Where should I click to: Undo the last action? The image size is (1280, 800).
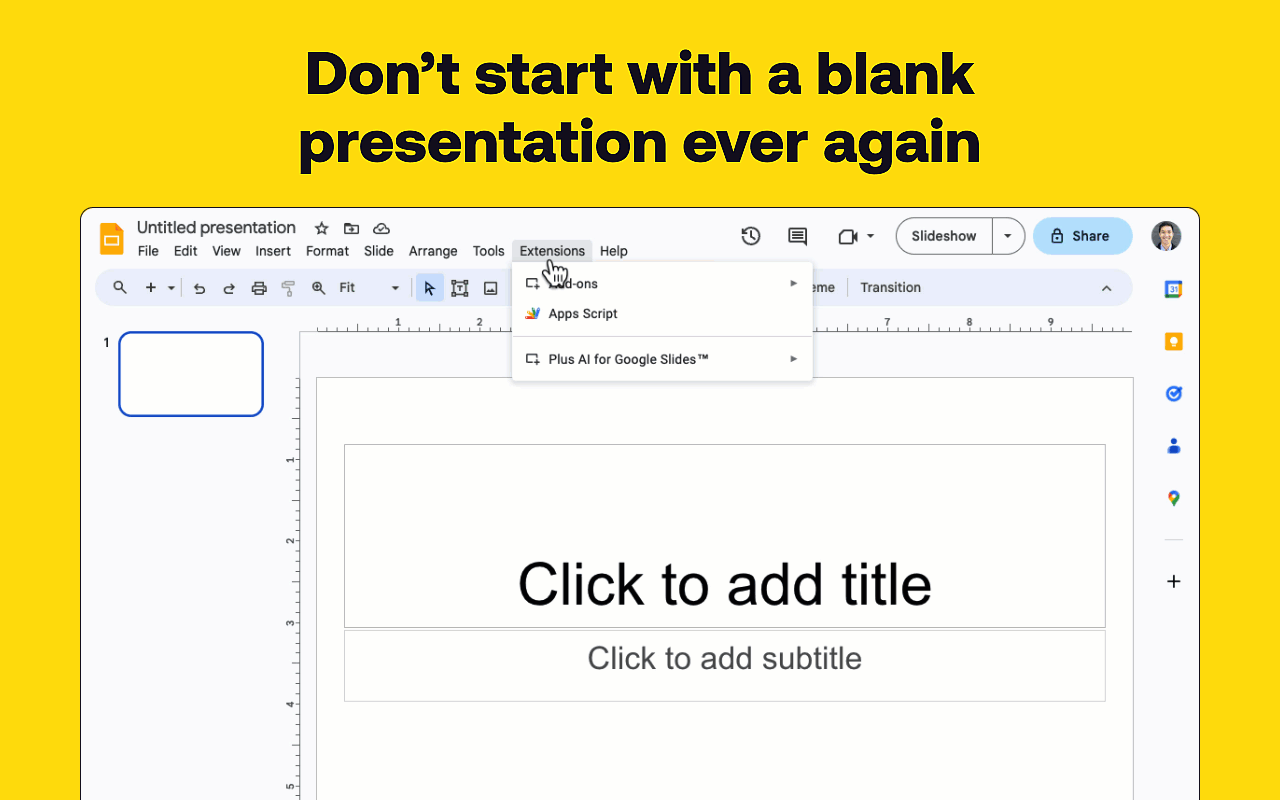click(x=199, y=288)
